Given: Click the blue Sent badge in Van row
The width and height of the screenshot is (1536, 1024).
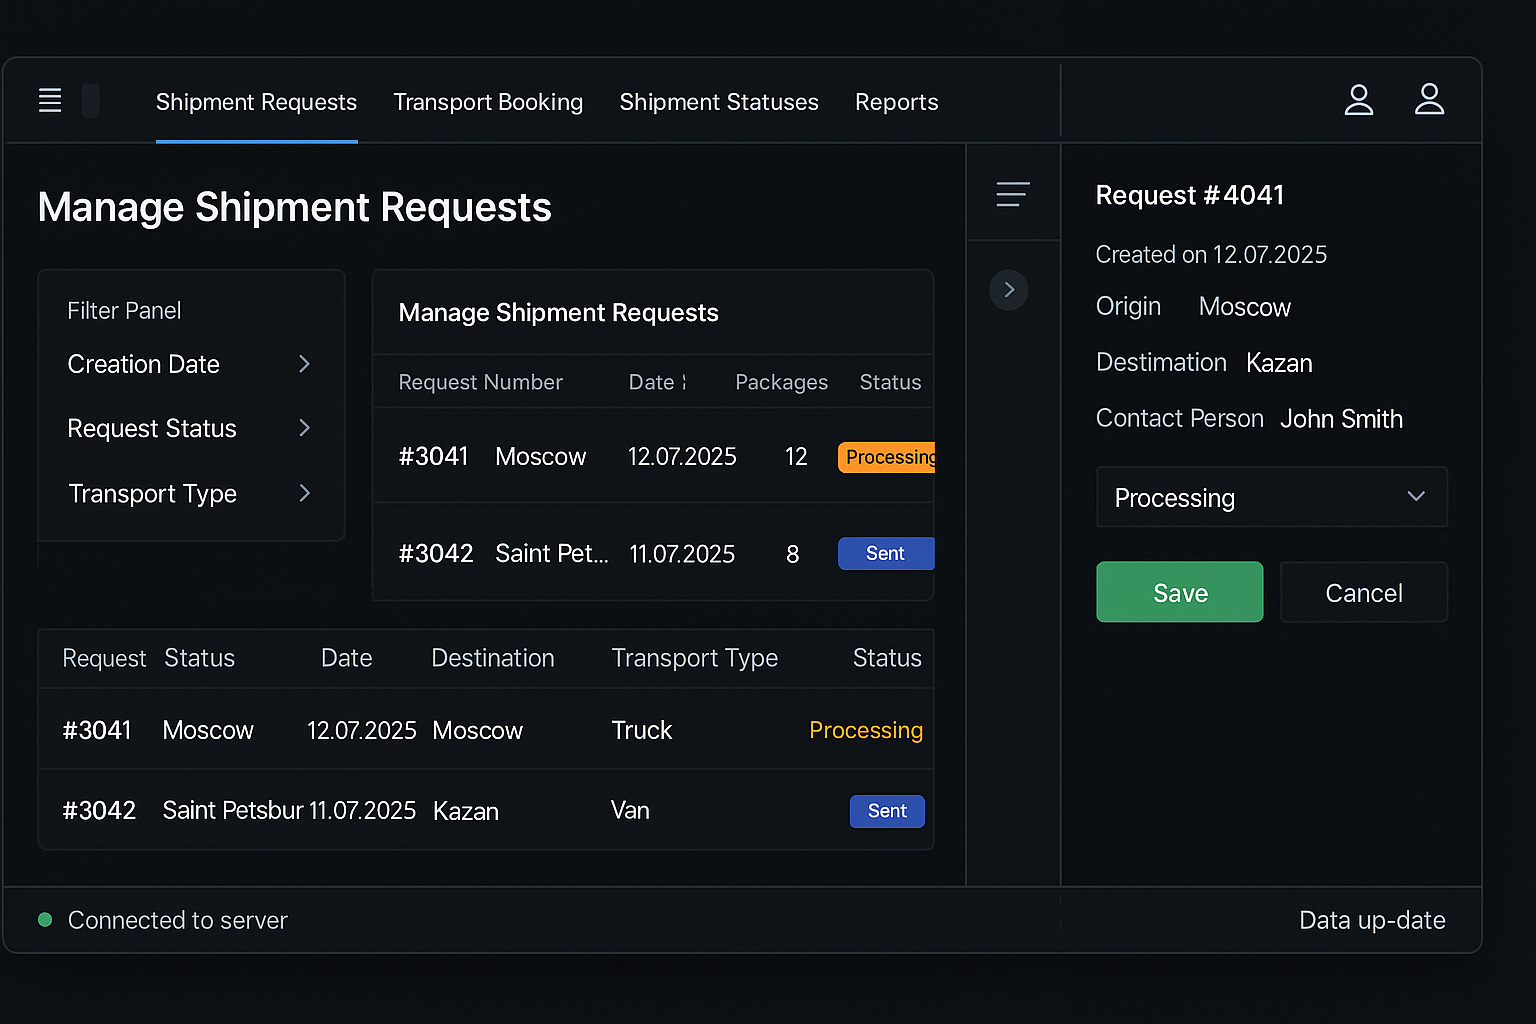Looking at the screenshot, I should (x=887, y=811).
